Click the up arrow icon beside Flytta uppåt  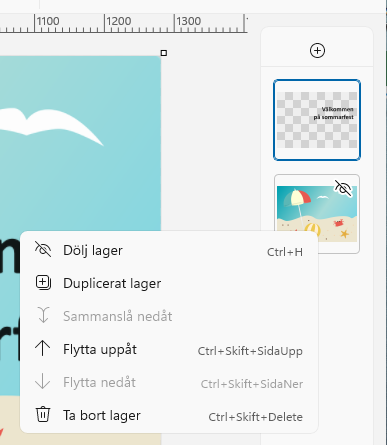(43, 348)
